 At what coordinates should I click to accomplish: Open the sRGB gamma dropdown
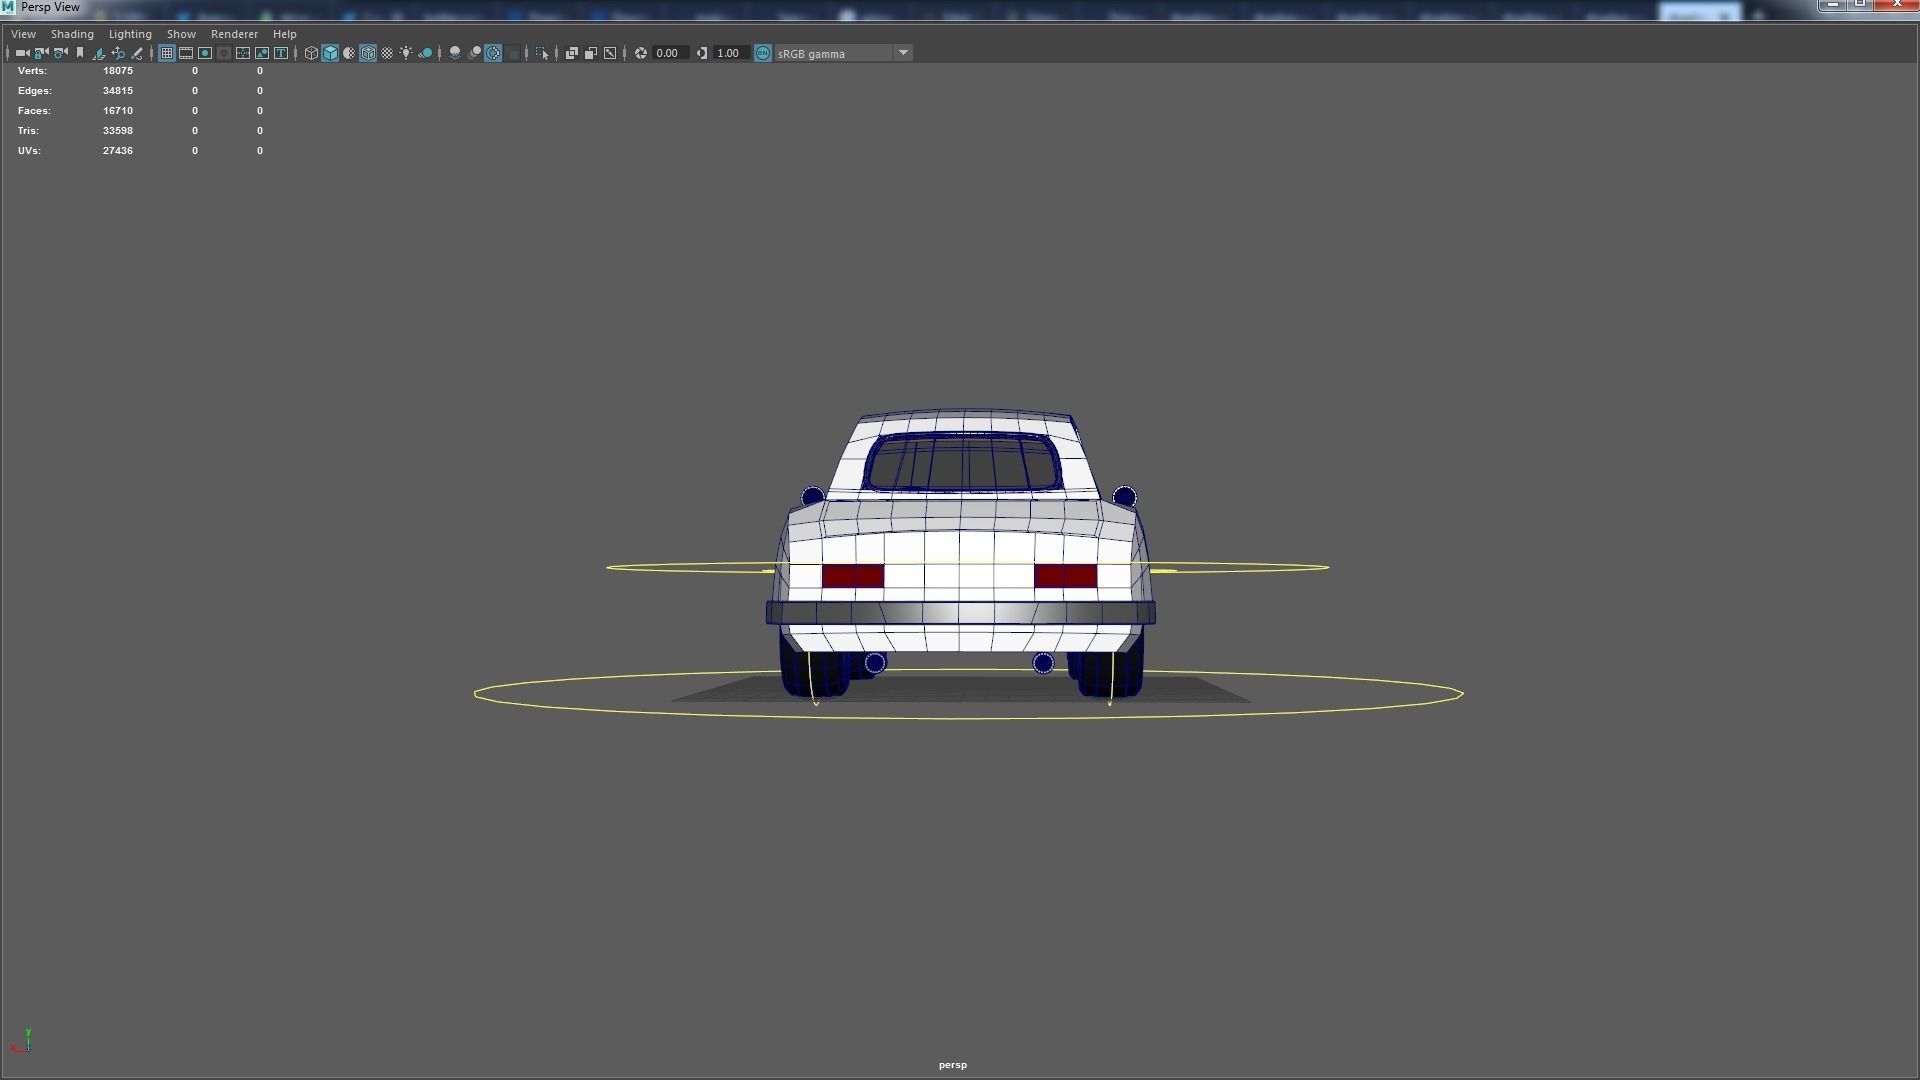843,53
